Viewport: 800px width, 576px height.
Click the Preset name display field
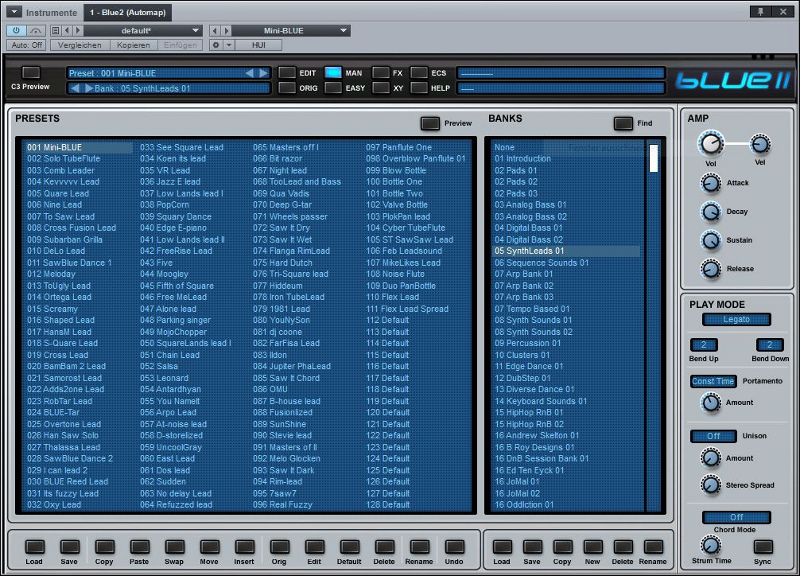pyautogui.click(x=168, y=73)
